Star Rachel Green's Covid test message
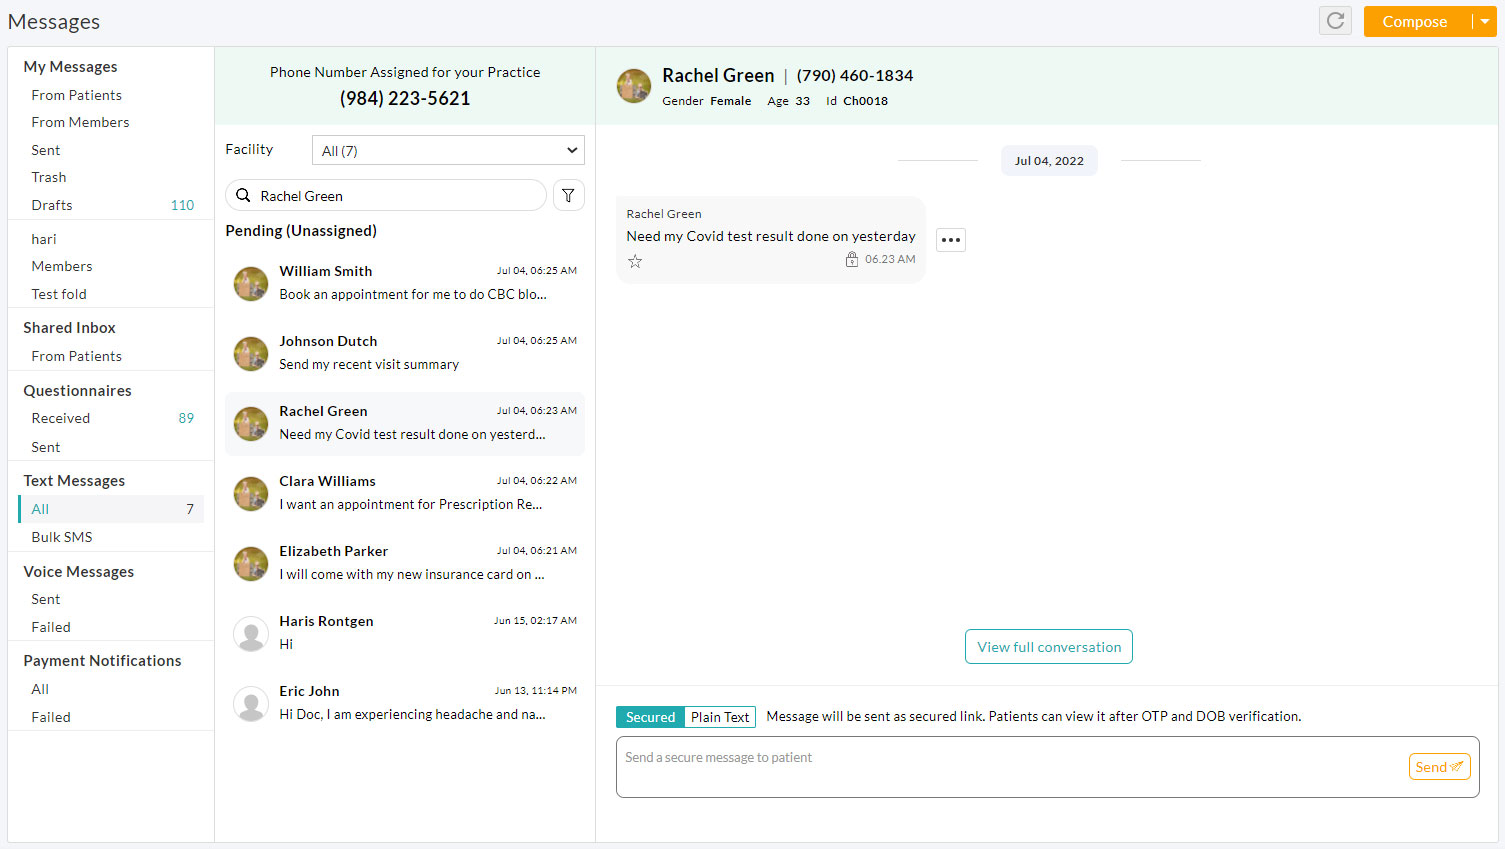Viewport: 1505px width, 849px height. click(x=635, y=261)
